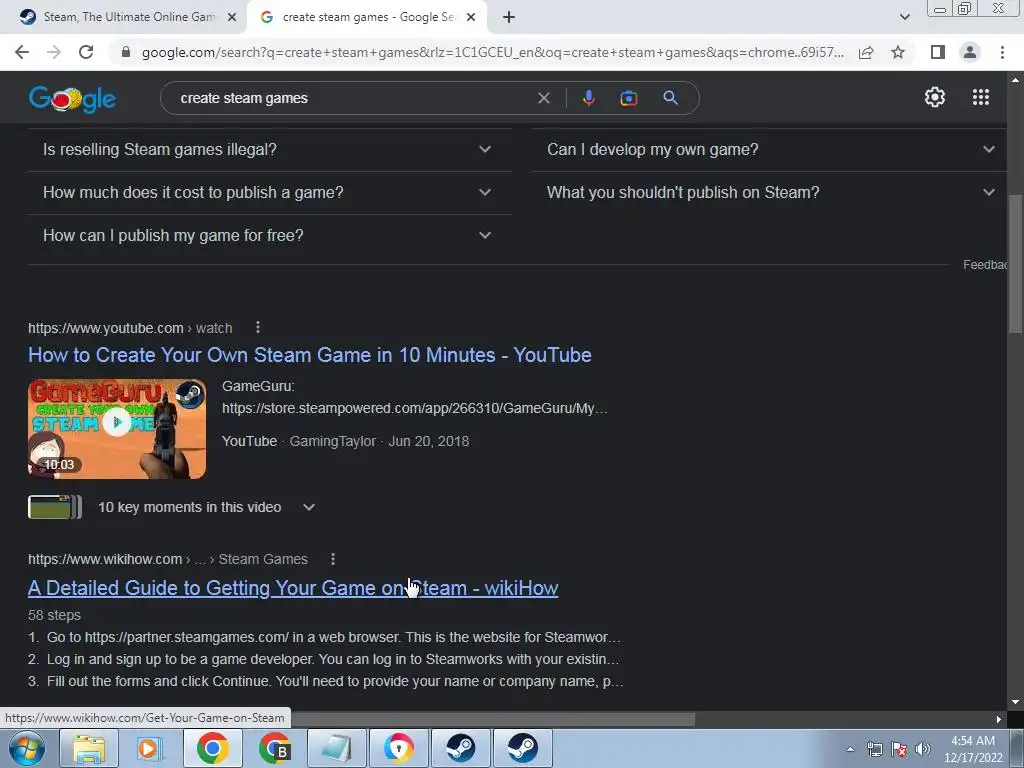The image size is (1024, 768).
Task: Open the second Steam taskbar icon
Action: click(522, 748)
